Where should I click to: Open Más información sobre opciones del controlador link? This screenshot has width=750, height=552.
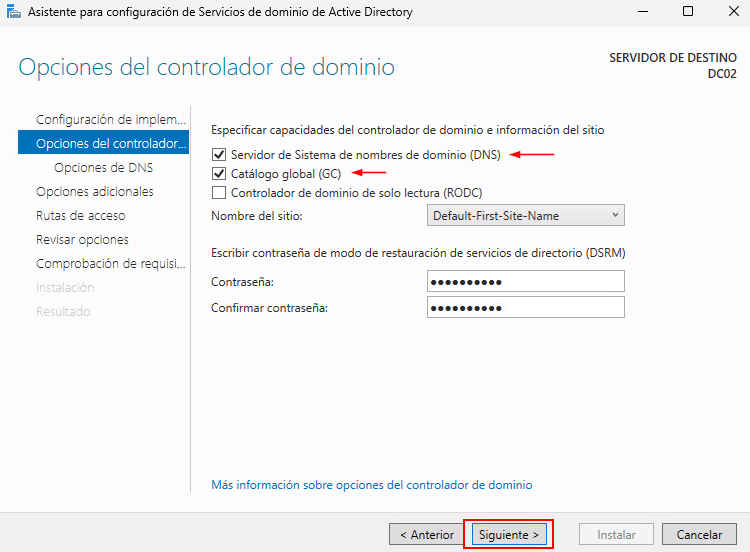371,485
